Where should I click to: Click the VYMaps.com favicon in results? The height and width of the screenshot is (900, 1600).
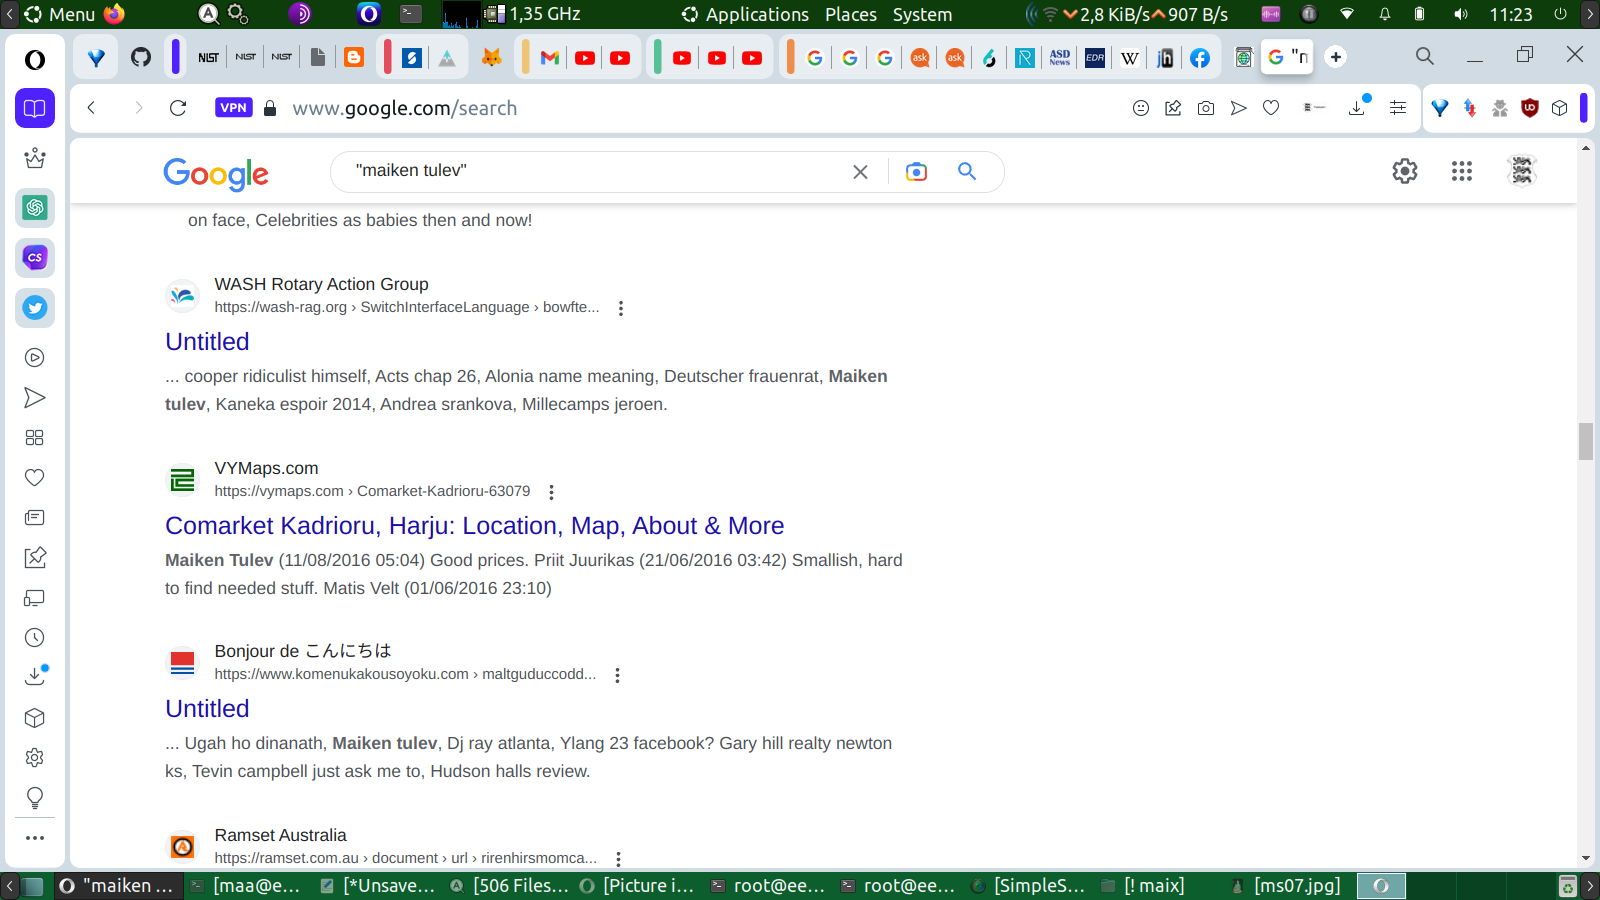pos(182,480)
